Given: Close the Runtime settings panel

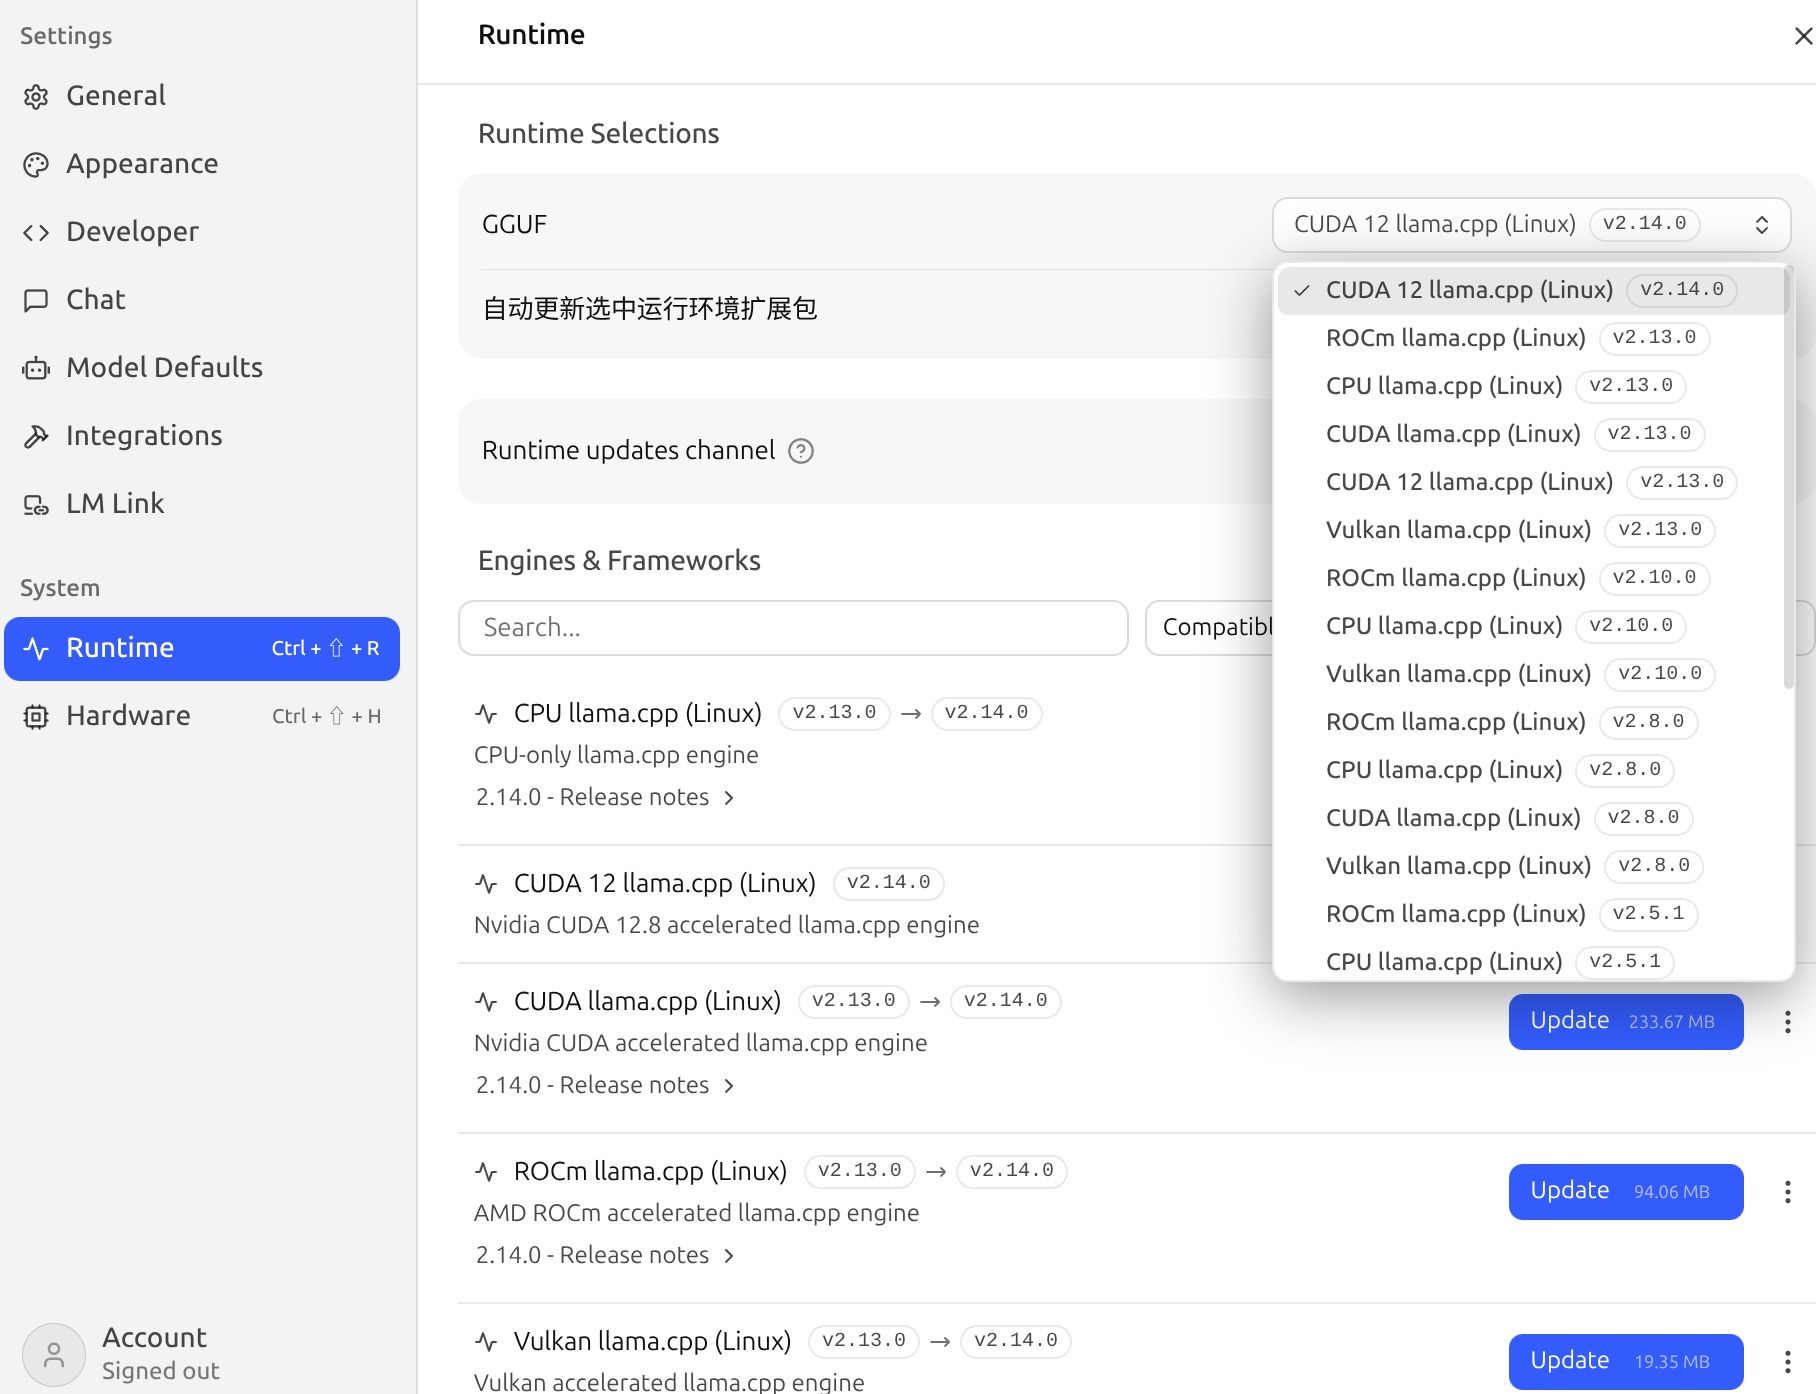Looking at the screenshot, I should 1803,36.
